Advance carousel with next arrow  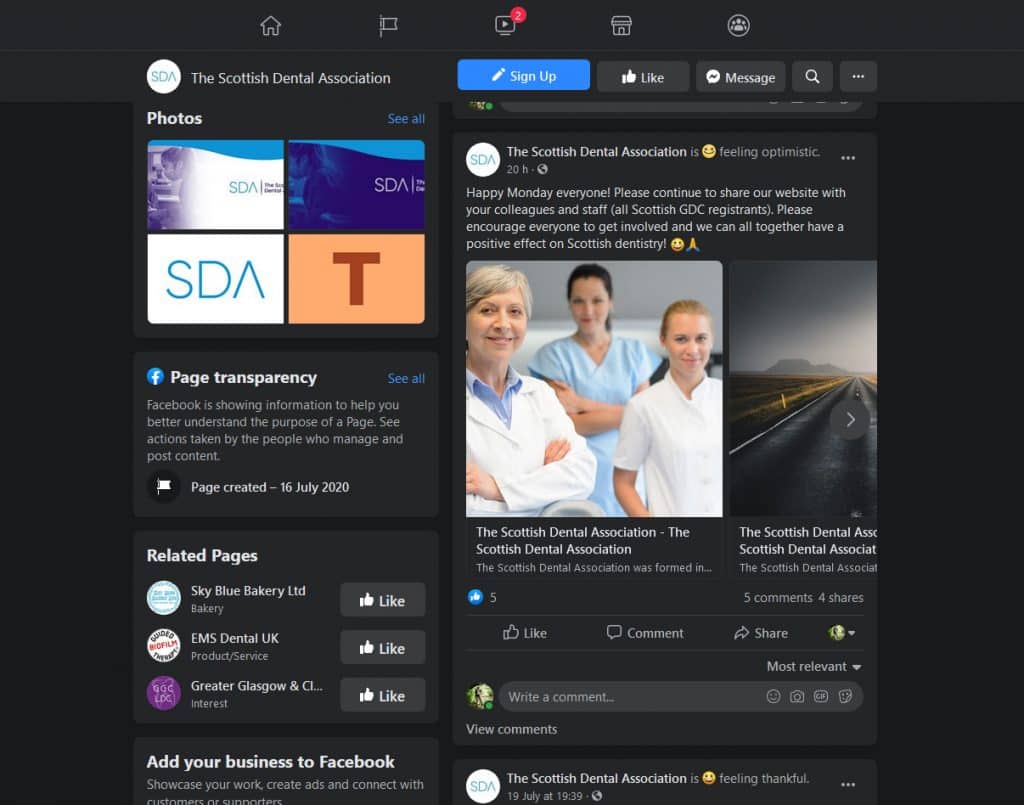click(x=850, y=420)
